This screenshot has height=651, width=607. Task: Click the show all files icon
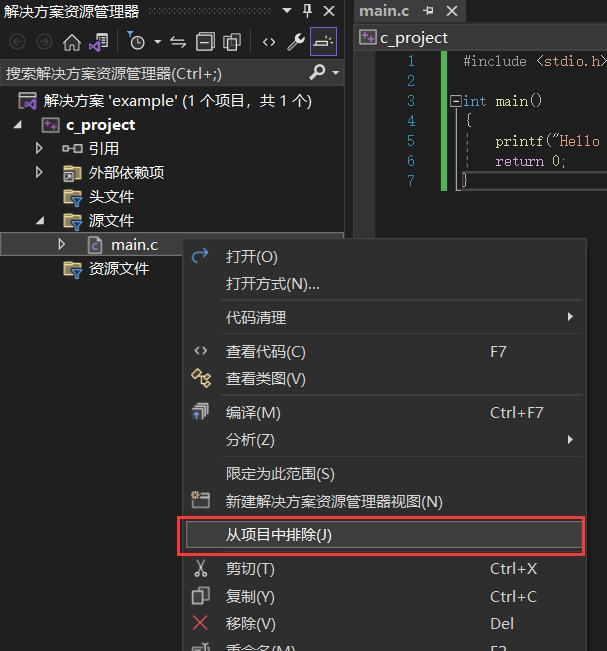pos(232,42)
